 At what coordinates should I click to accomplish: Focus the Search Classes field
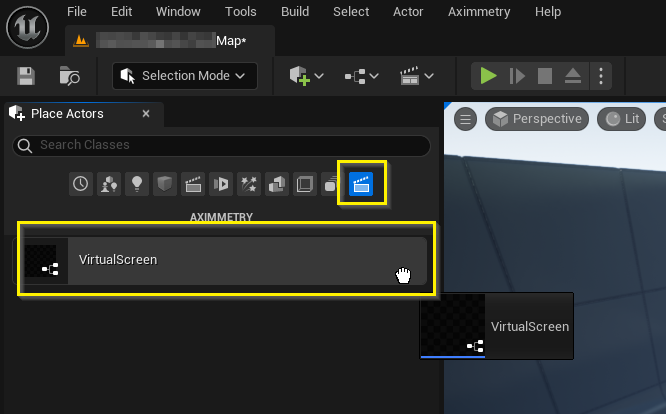tap(221, 145)
